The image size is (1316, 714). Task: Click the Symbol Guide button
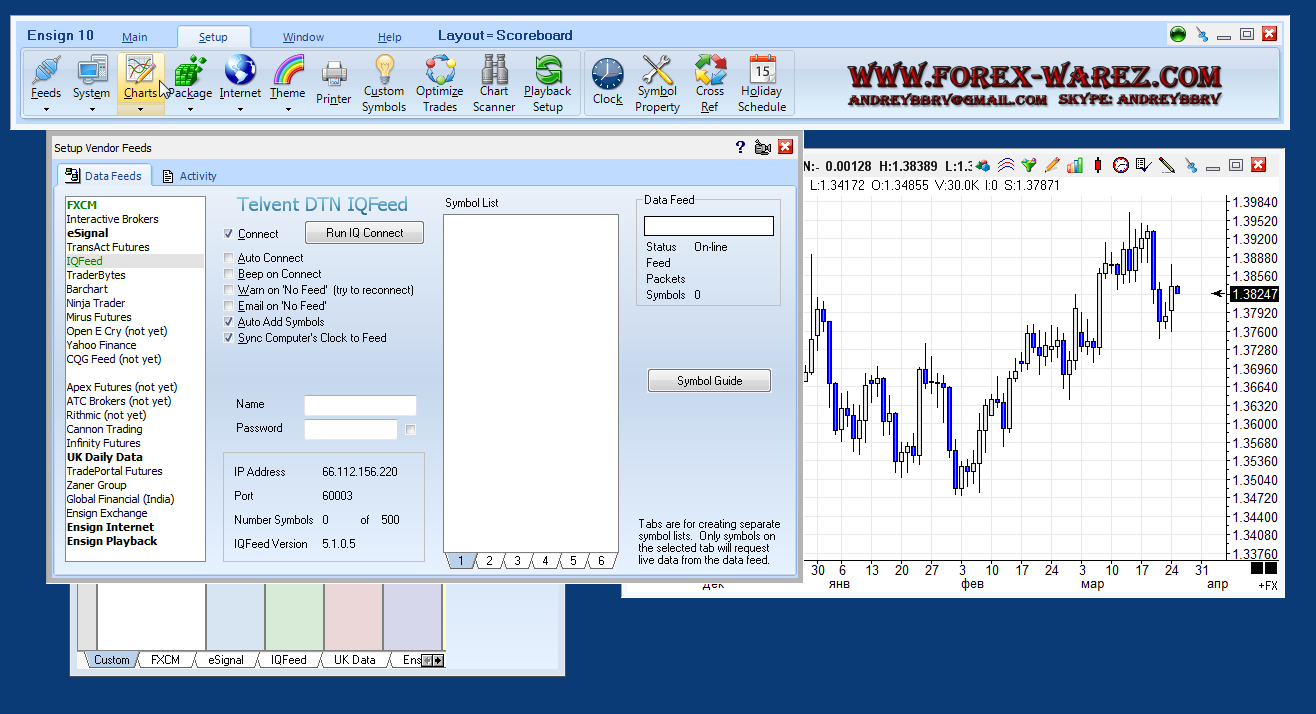[709, 381]
